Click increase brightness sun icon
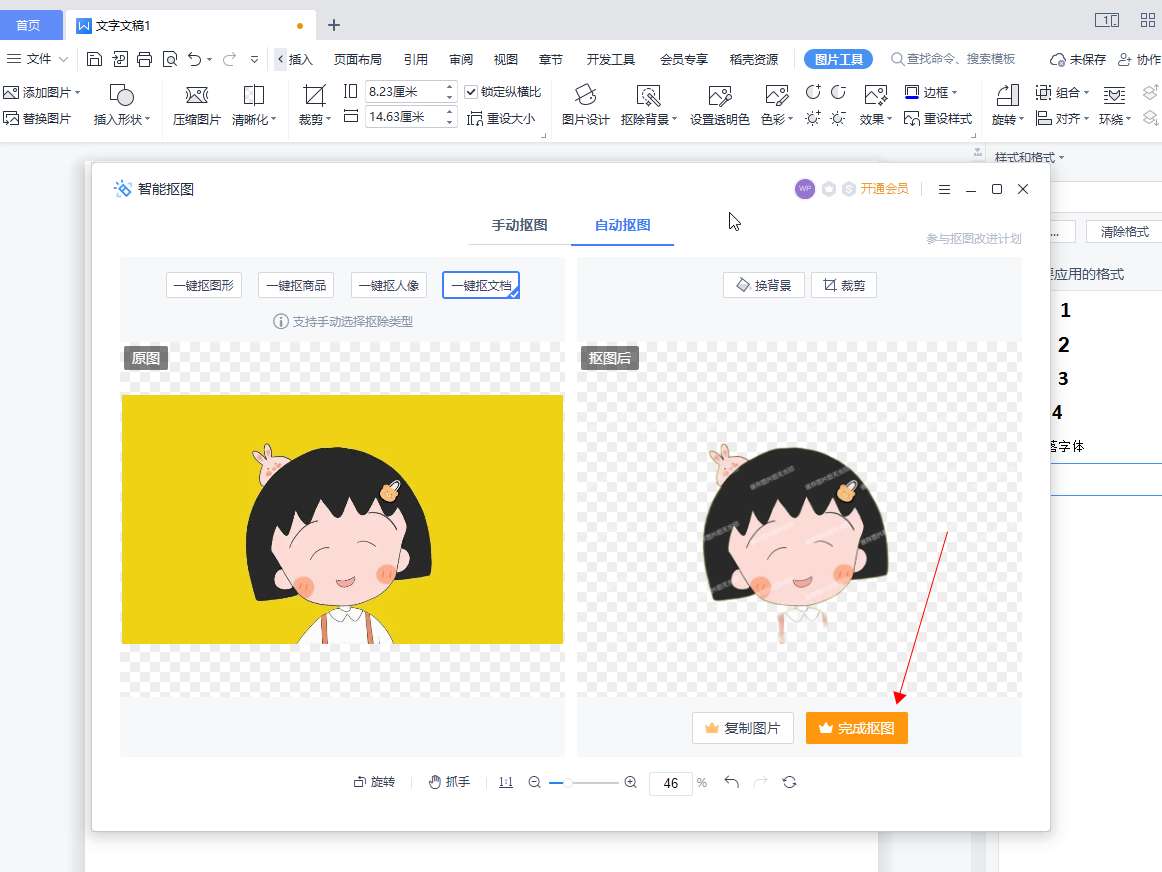 pyautogui.click(x=813, y=119)
